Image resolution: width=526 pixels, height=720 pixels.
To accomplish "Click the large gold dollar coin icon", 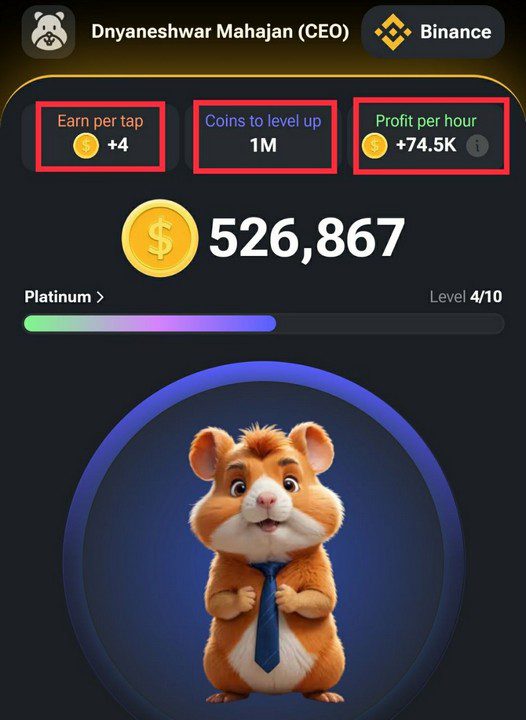I will 160,238.
